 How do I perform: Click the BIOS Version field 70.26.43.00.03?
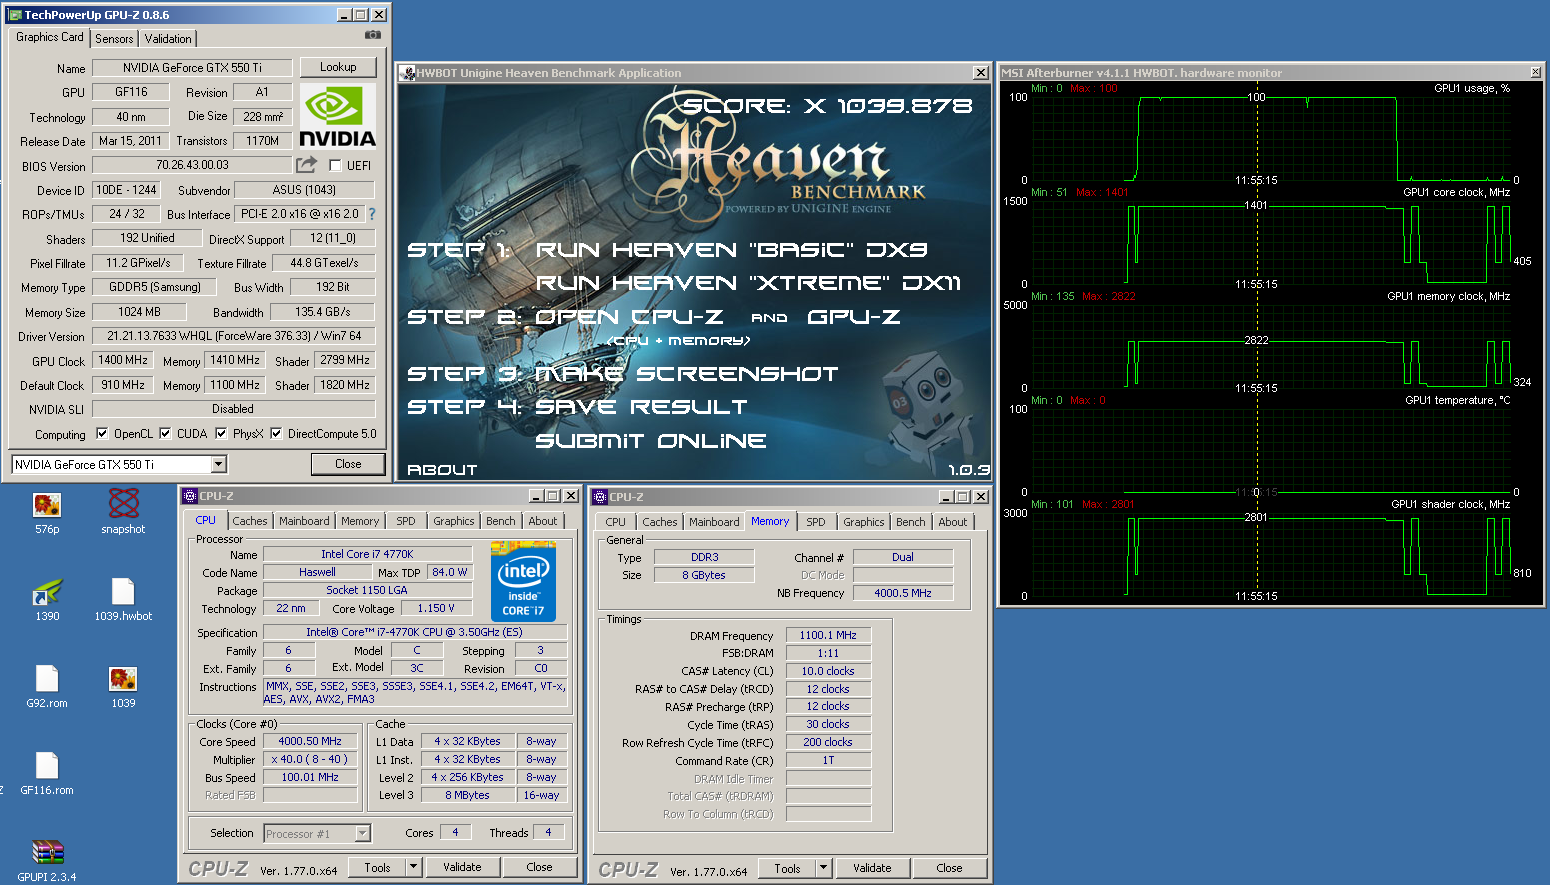pyautogui.click(x=192, y=165)
